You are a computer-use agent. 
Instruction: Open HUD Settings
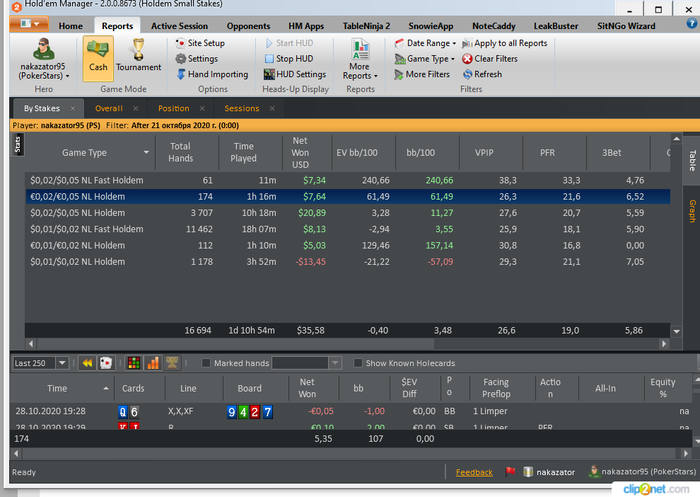click(x=295, y=74)
